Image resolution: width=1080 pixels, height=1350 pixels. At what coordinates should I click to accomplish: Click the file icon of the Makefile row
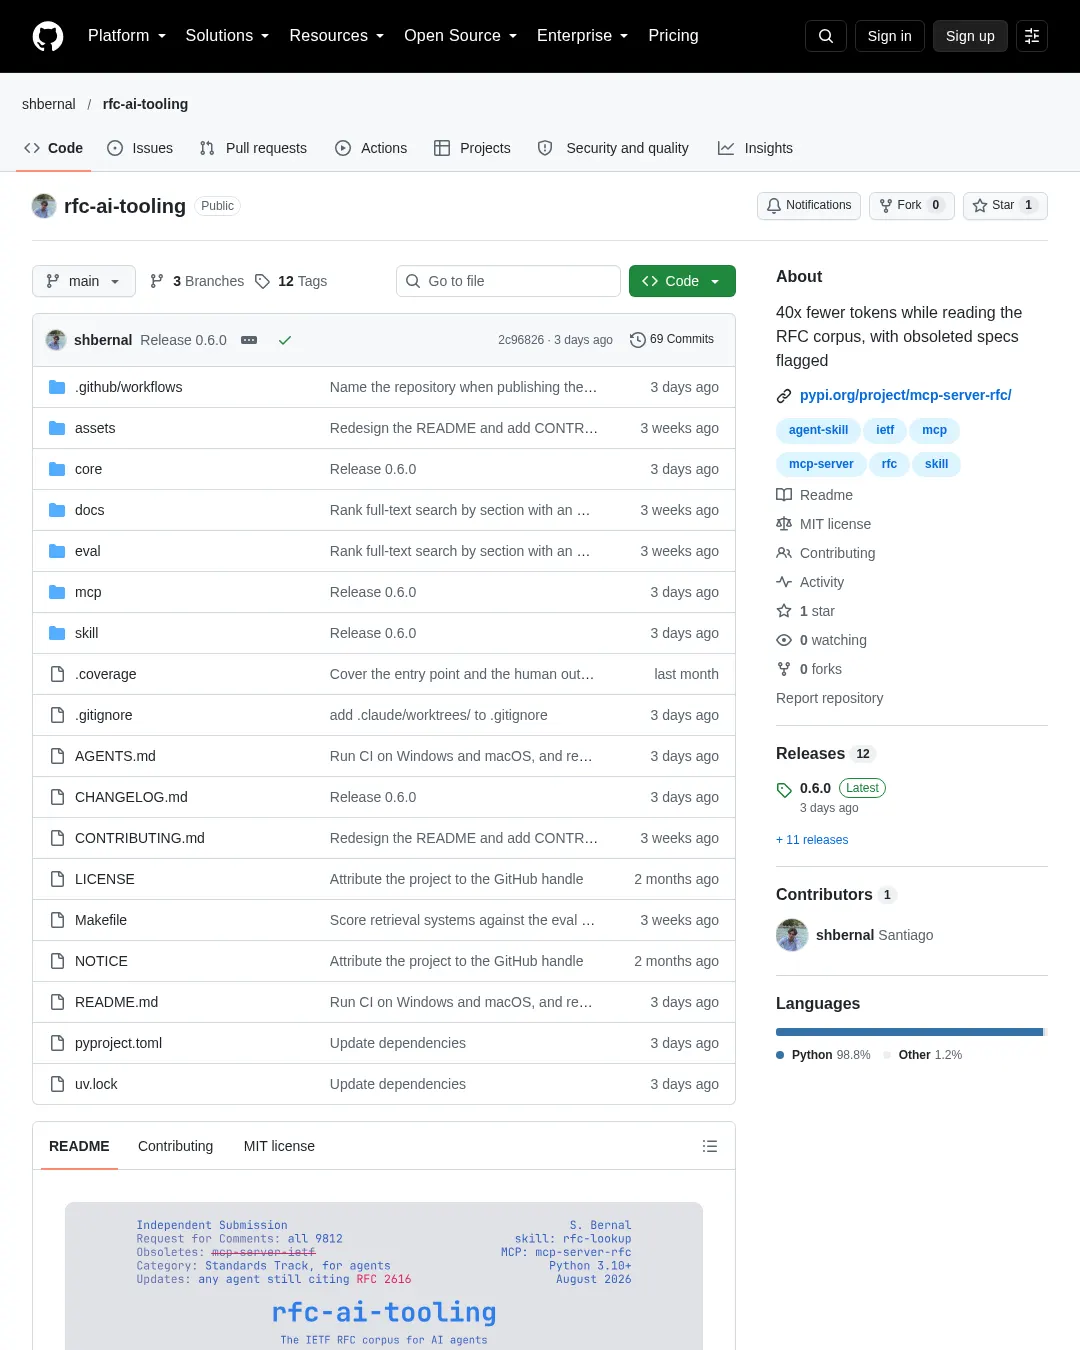tap(57, 920)
